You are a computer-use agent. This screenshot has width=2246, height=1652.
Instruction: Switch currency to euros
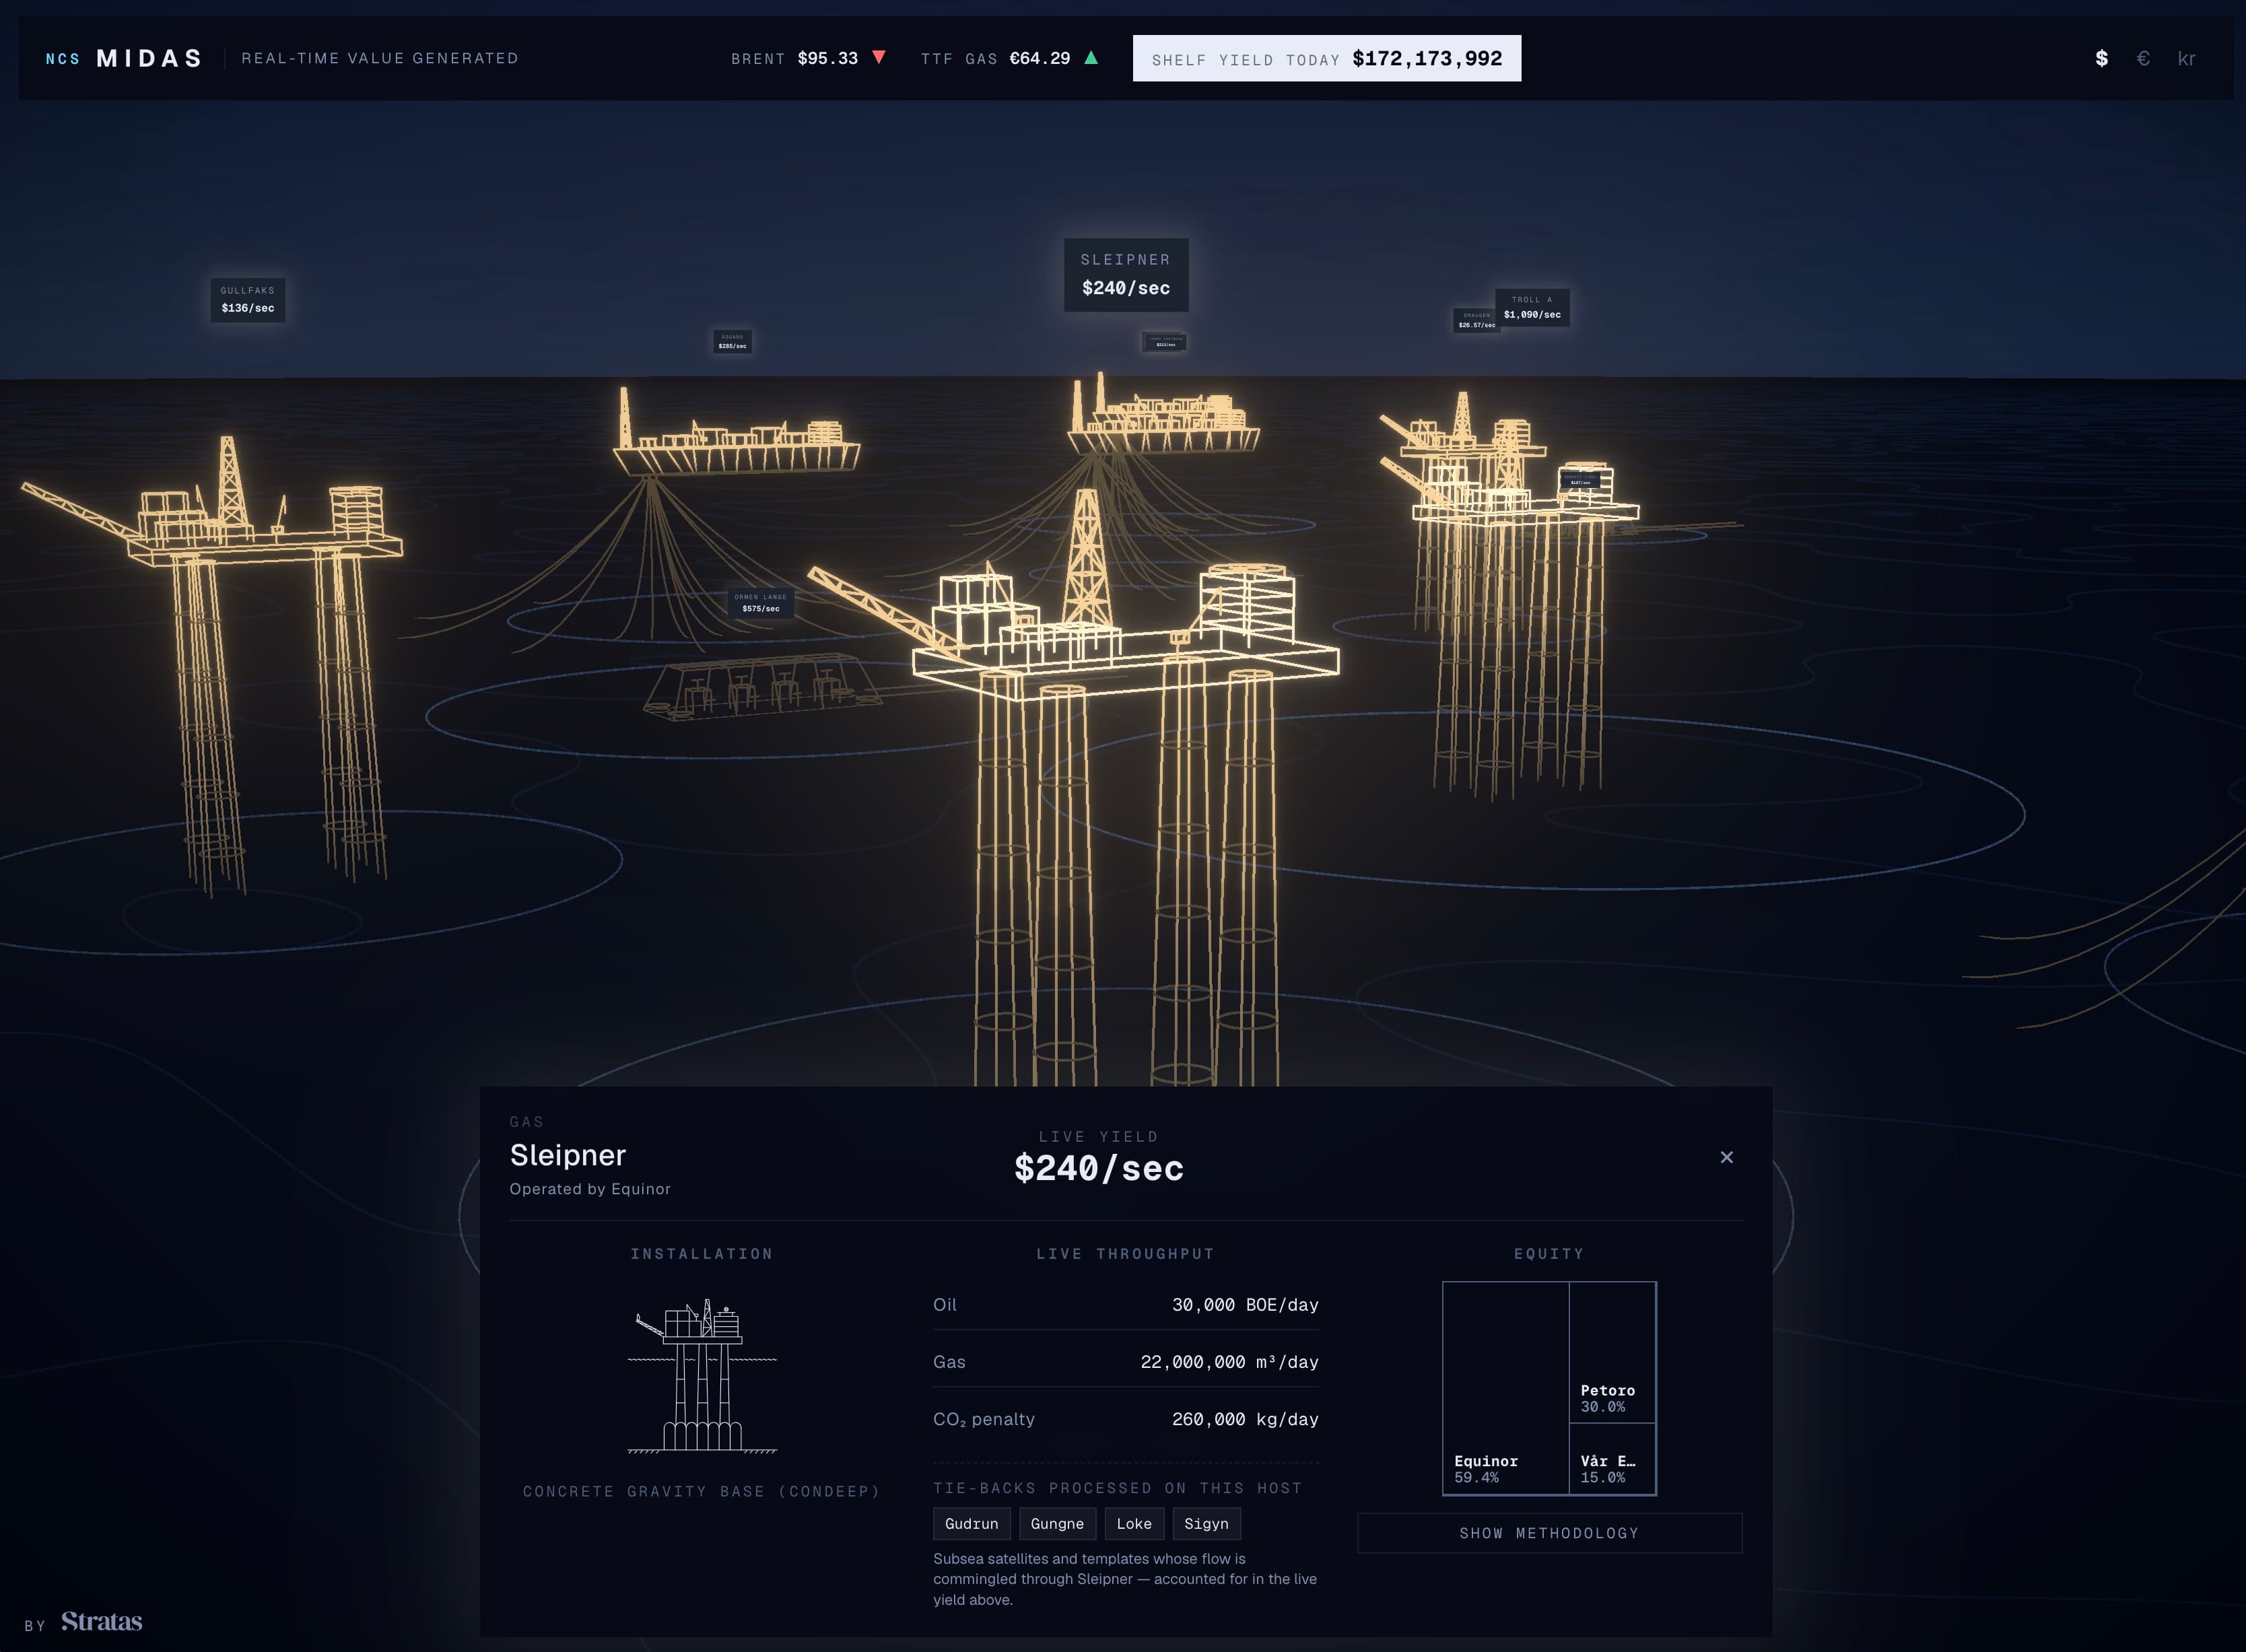[x=2143, y=58]
